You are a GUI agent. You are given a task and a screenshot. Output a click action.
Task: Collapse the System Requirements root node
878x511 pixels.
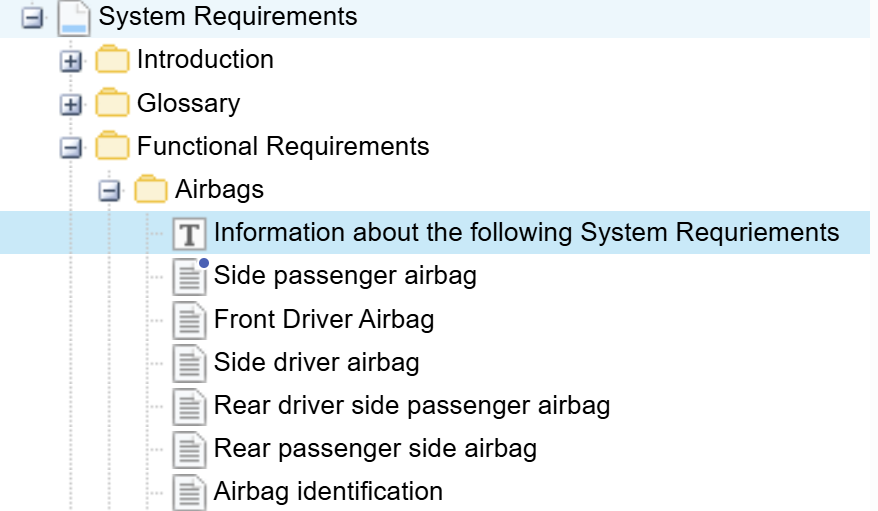[x=32, y=18]
